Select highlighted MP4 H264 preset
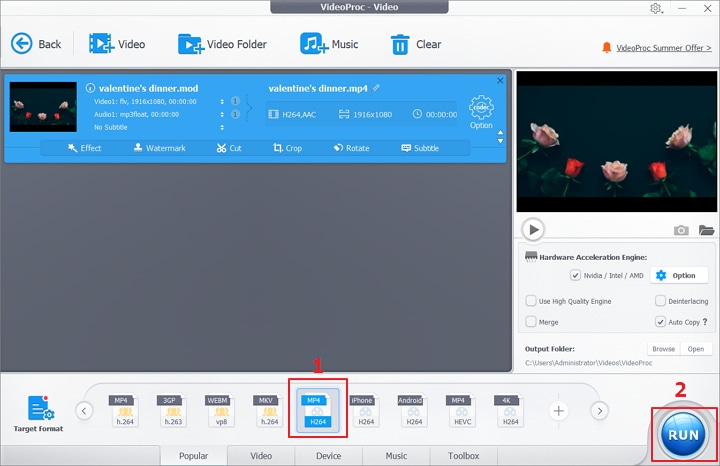The width and height of the screenshot is (720, 466). 318,410
